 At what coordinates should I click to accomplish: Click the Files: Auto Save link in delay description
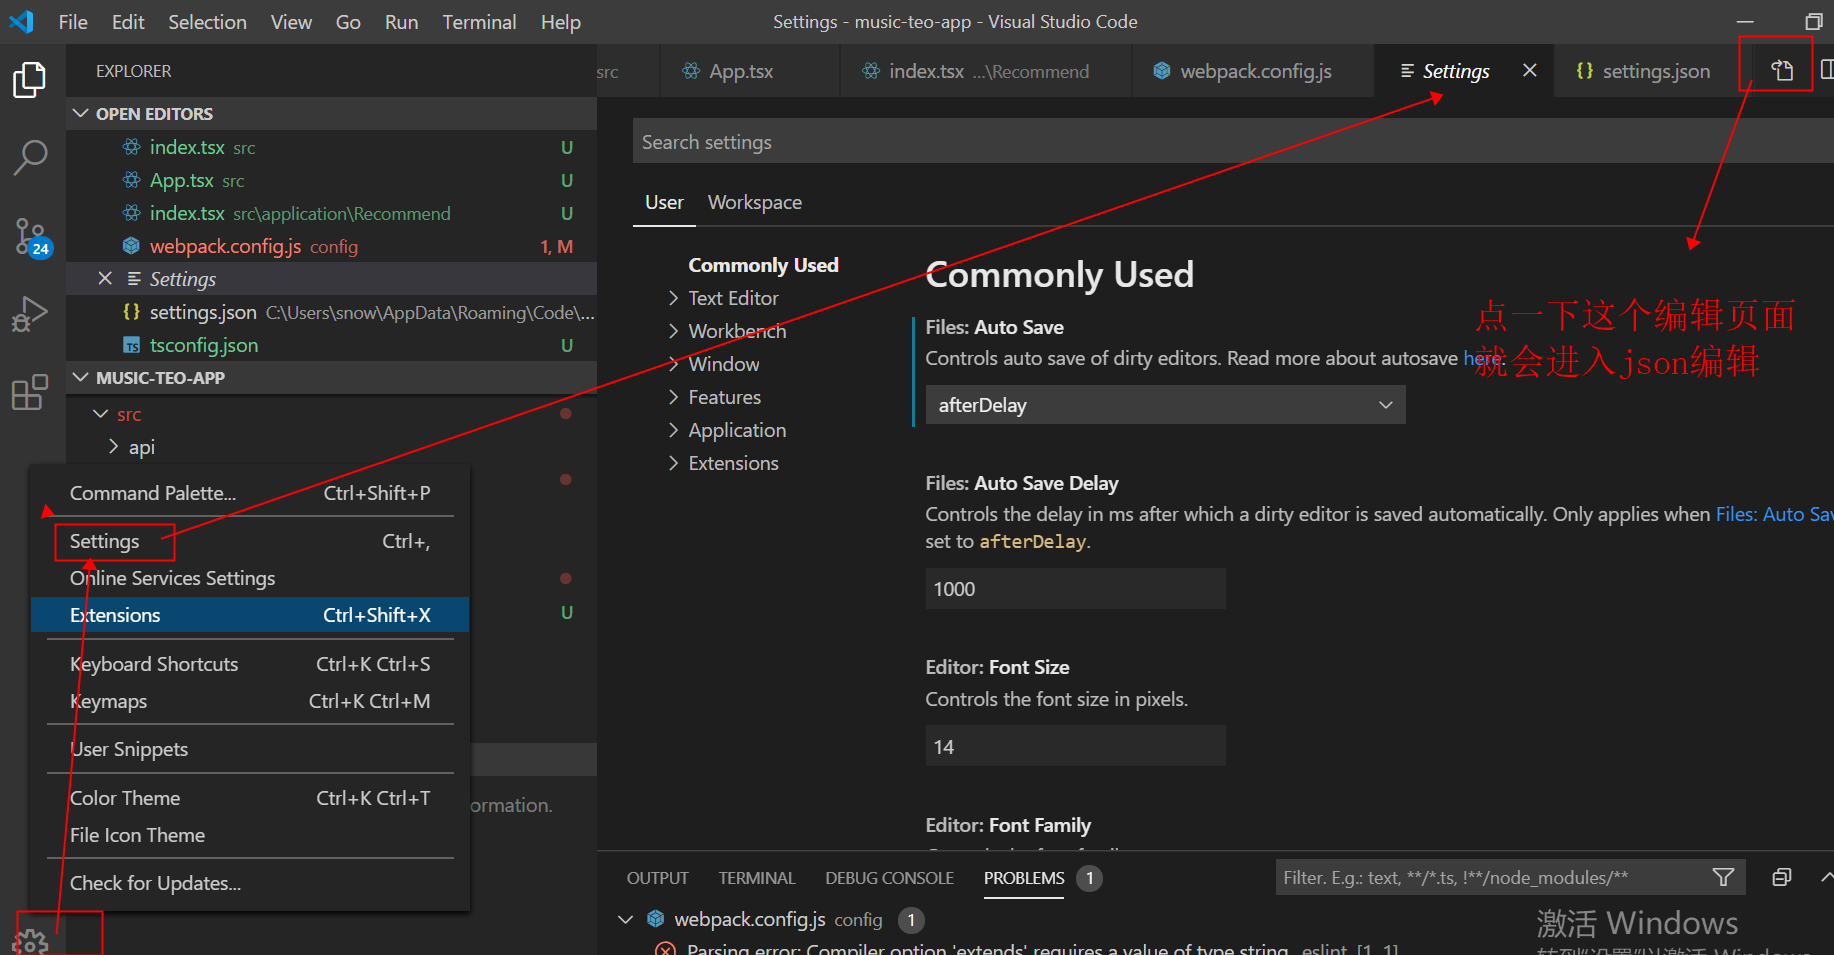(x=1775, y=514)
